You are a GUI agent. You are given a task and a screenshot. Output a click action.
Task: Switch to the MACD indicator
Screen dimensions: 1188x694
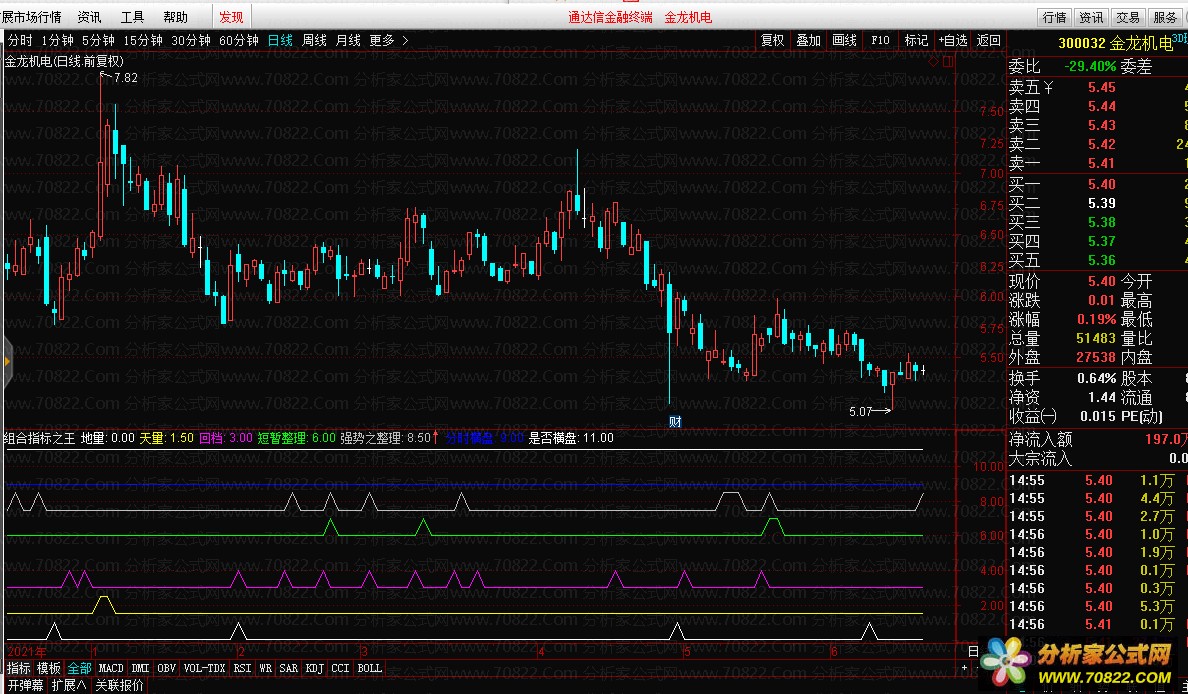[111, 668]
